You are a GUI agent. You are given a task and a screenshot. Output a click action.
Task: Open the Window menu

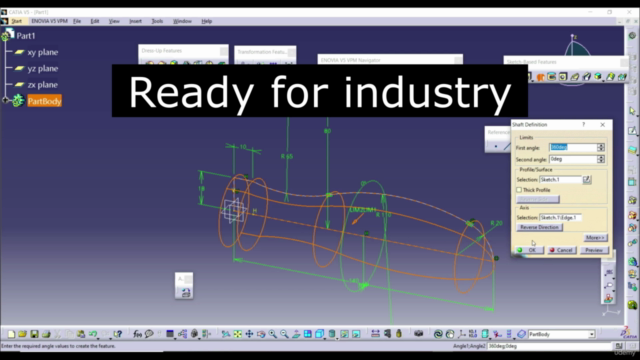click(182, 21)
